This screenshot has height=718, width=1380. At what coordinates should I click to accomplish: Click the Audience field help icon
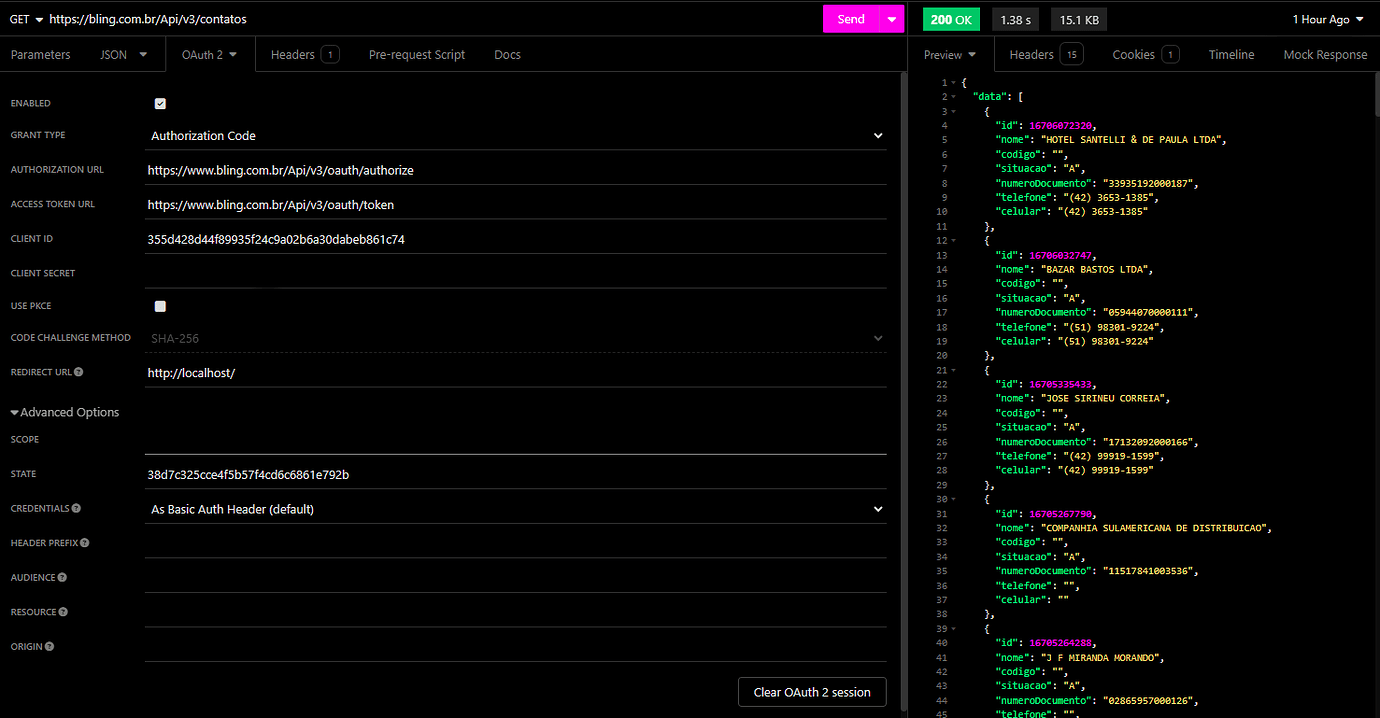[64, 577]
